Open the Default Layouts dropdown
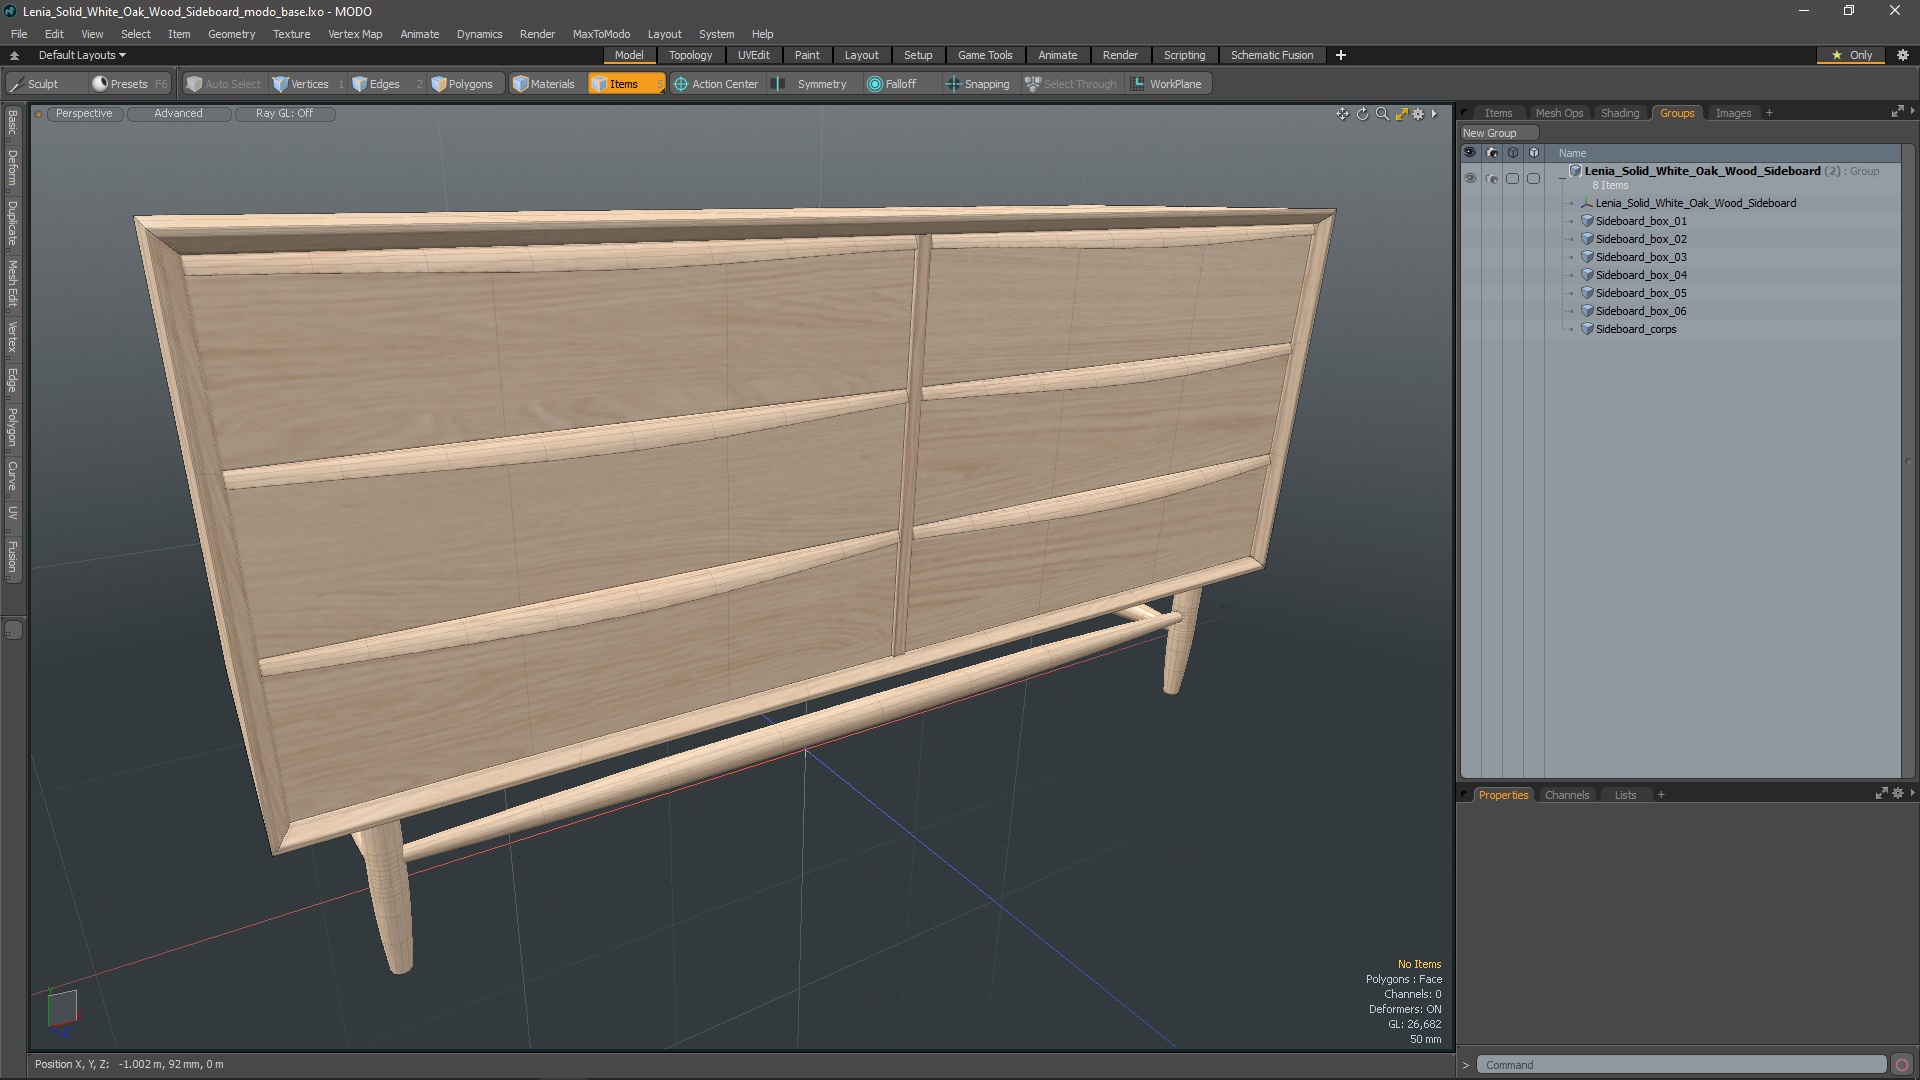1920x1080 pixels. point(82,55)
